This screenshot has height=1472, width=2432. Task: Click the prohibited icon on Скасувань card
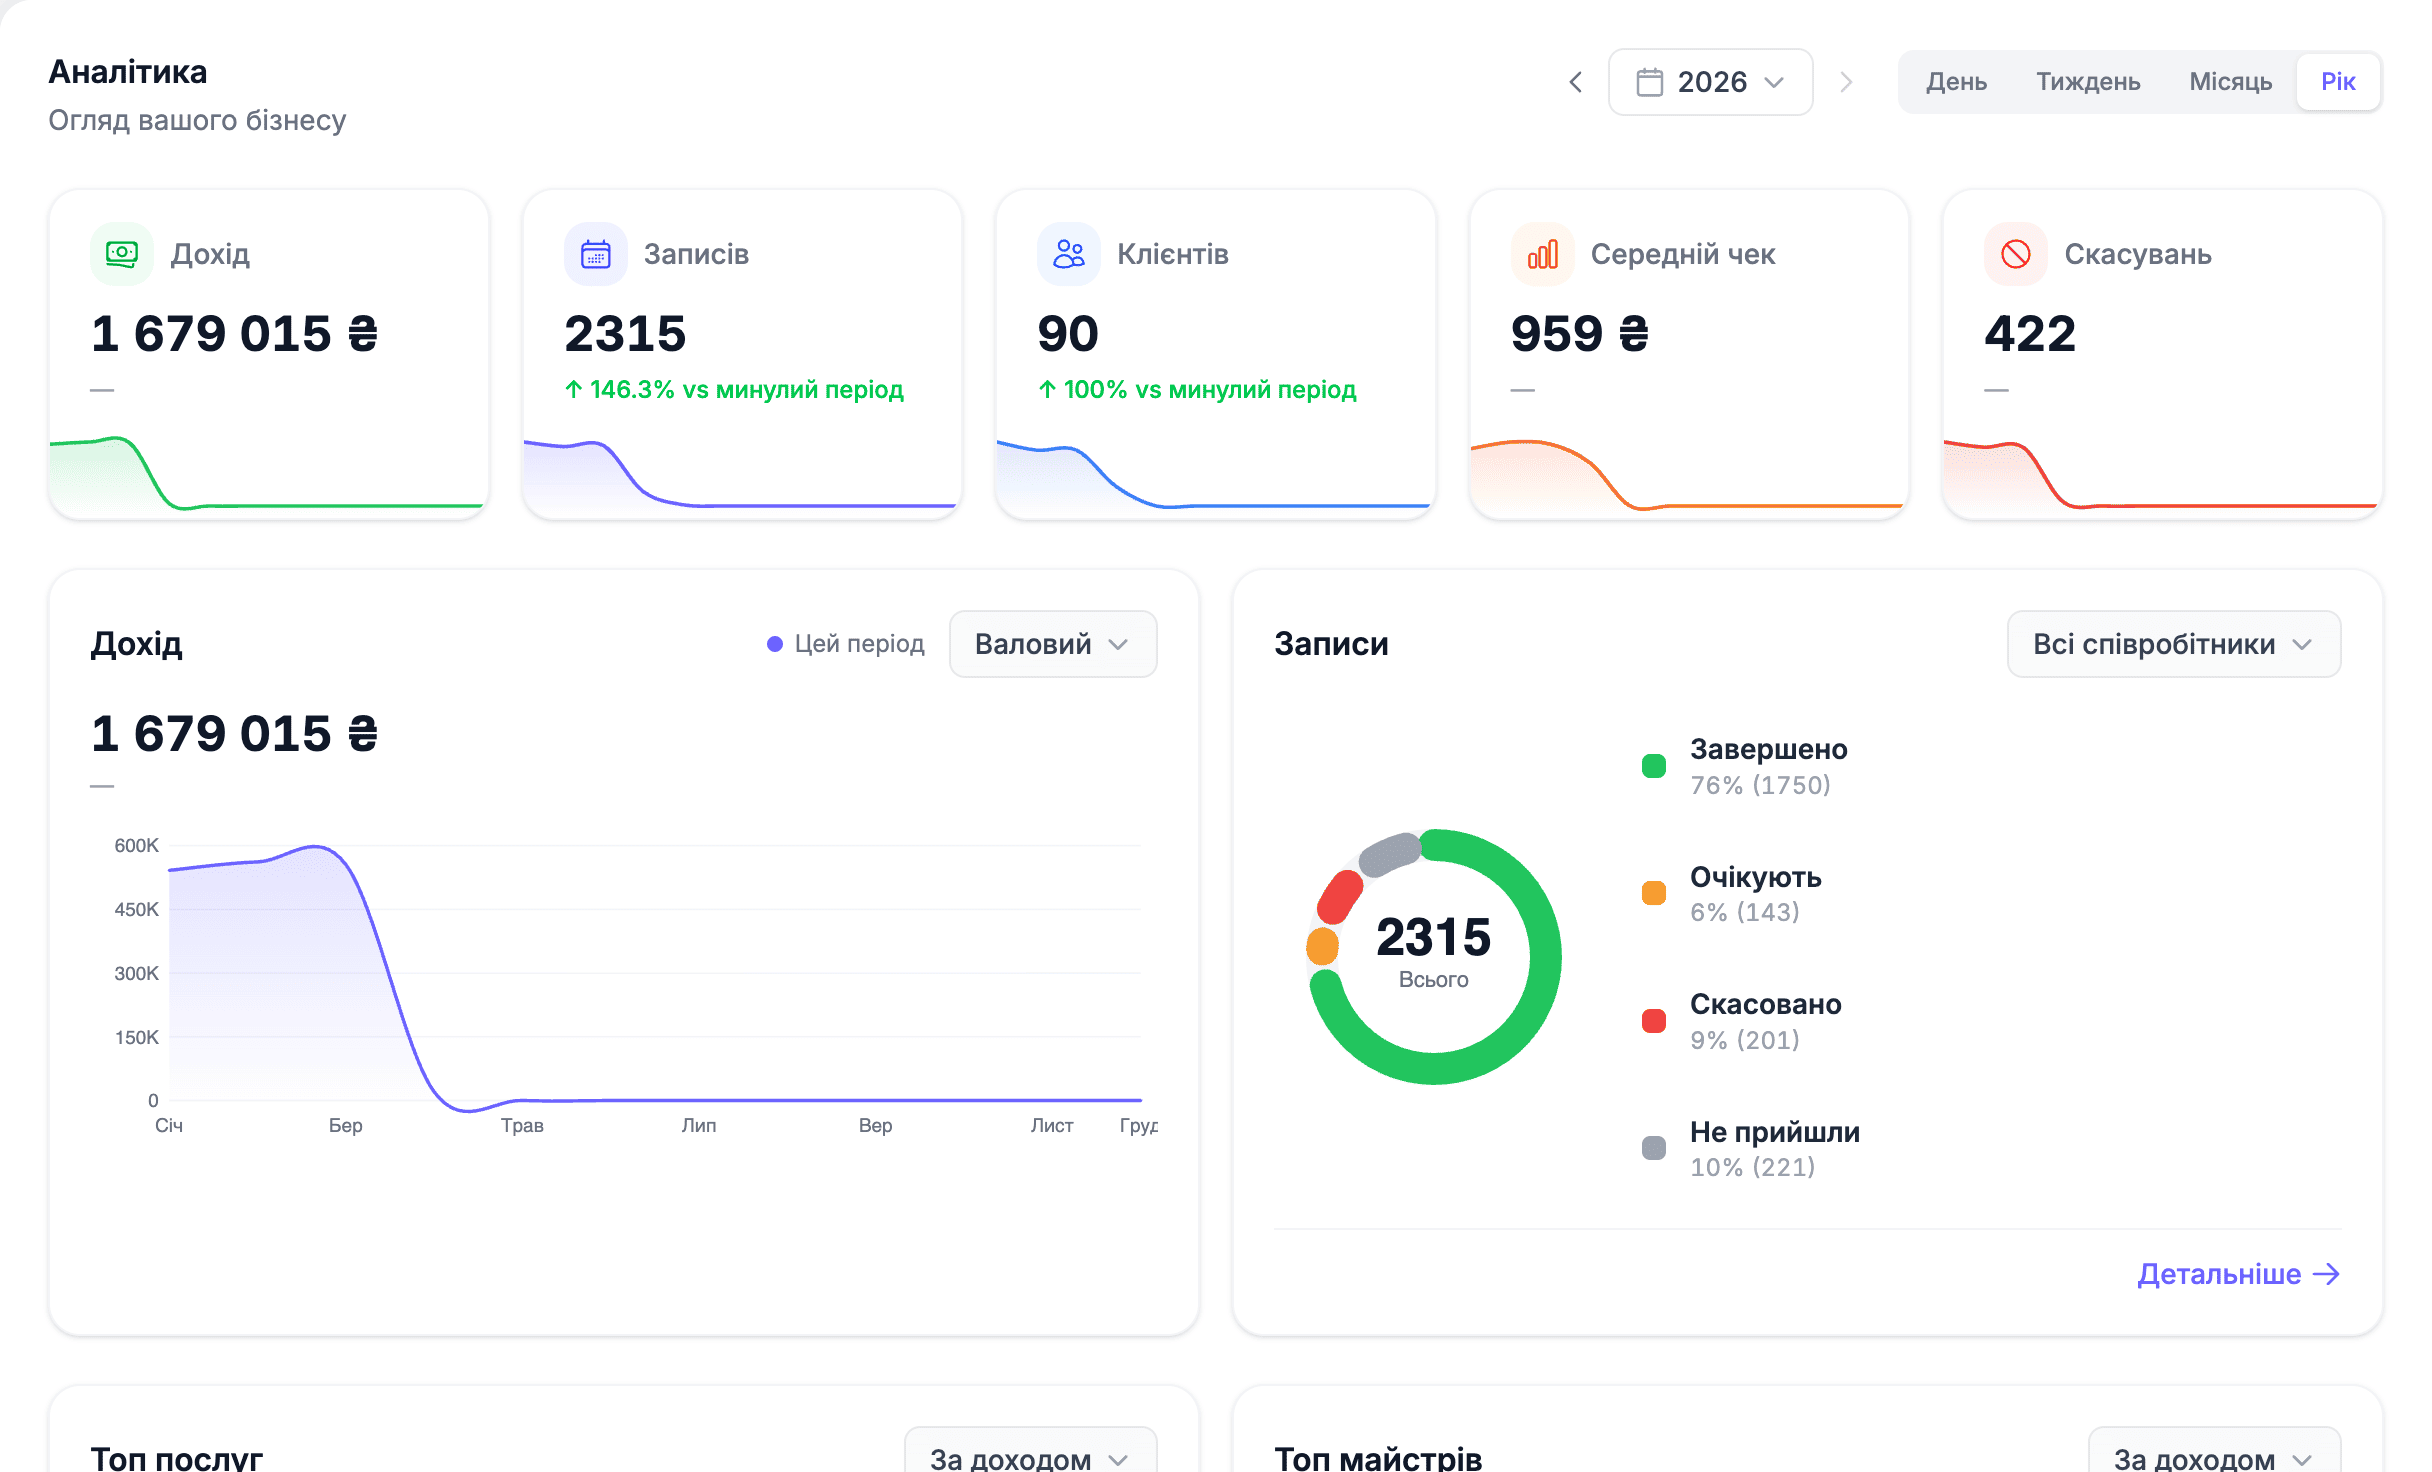[2016, 254]
